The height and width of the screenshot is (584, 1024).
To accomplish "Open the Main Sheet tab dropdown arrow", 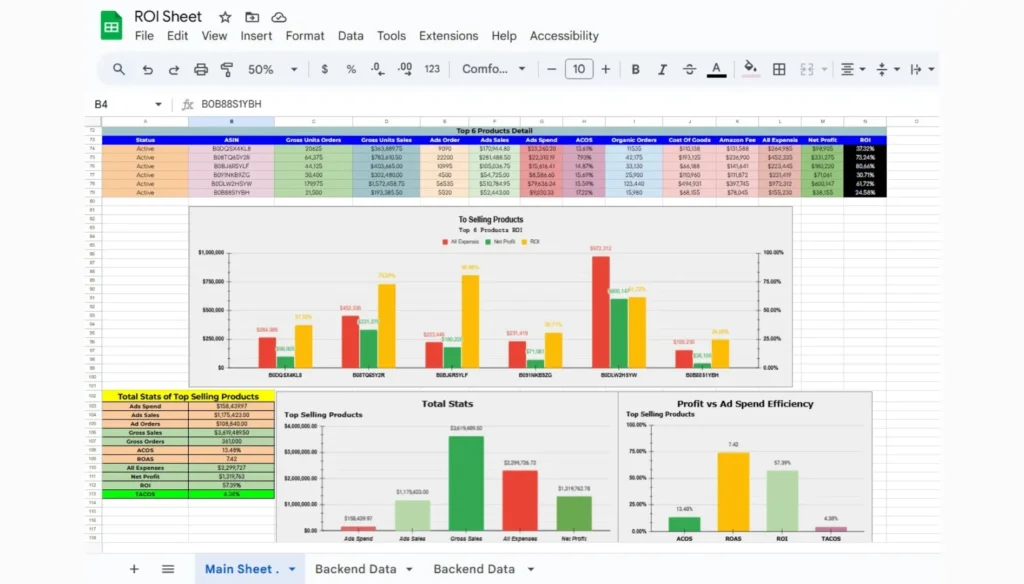I will pos(292,569).
